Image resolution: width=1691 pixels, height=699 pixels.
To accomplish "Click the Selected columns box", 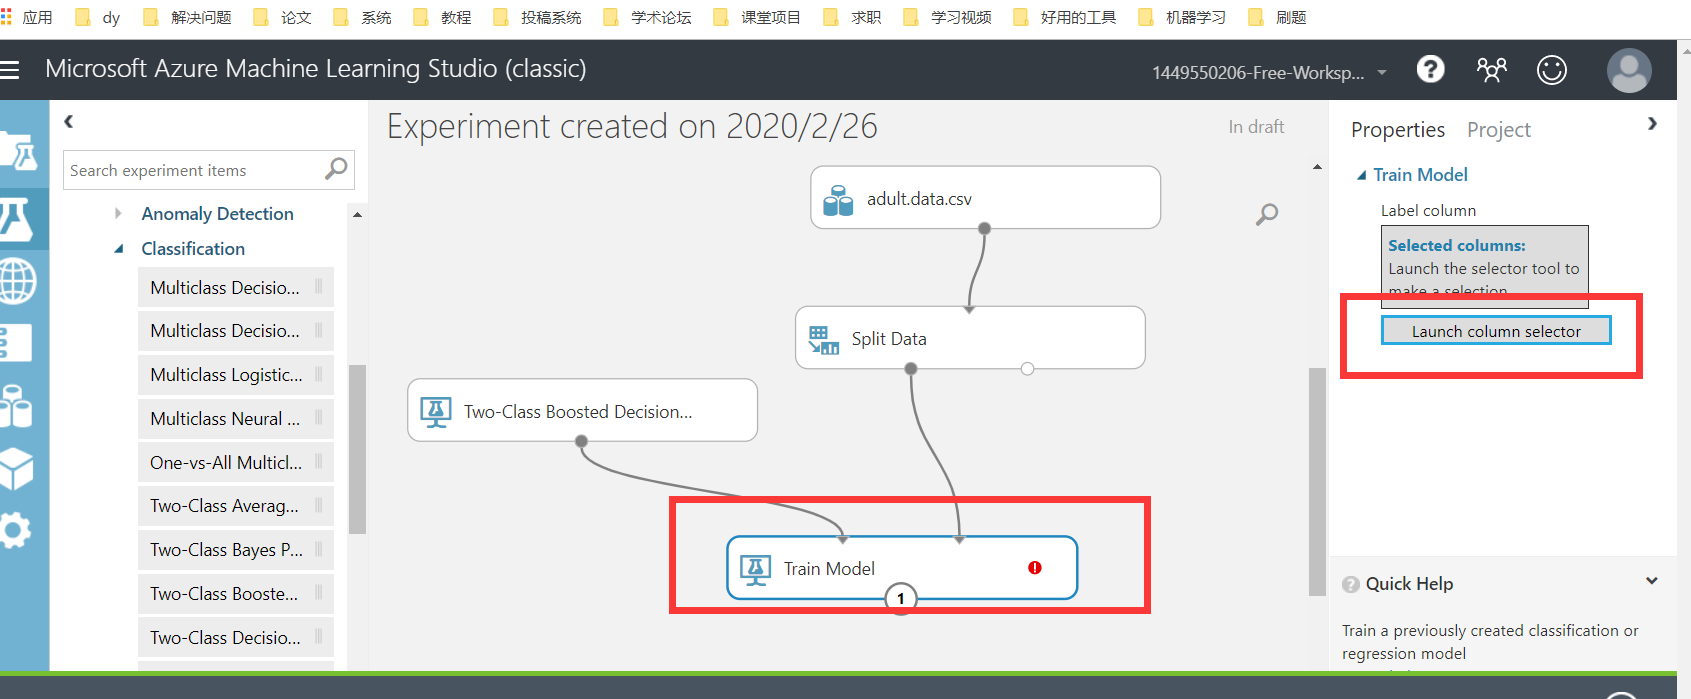I will pyautogui.click(x=1484, y=267).
